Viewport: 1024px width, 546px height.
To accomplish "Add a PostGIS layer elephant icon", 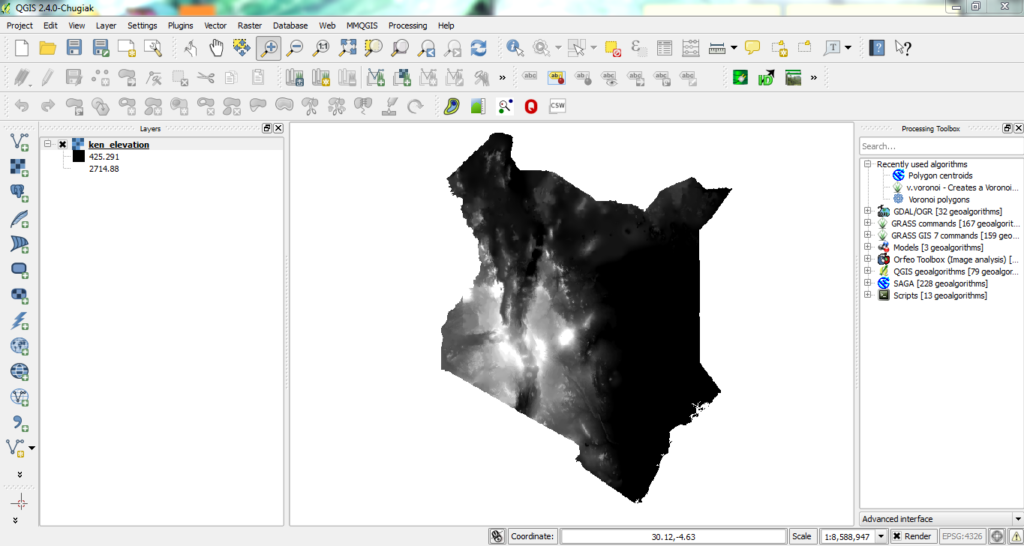I will tap(19, 192).
